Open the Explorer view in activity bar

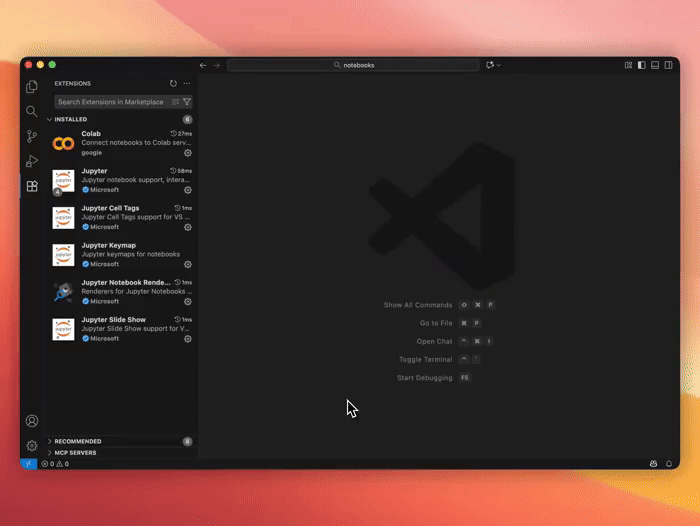(x=32, y=86)
